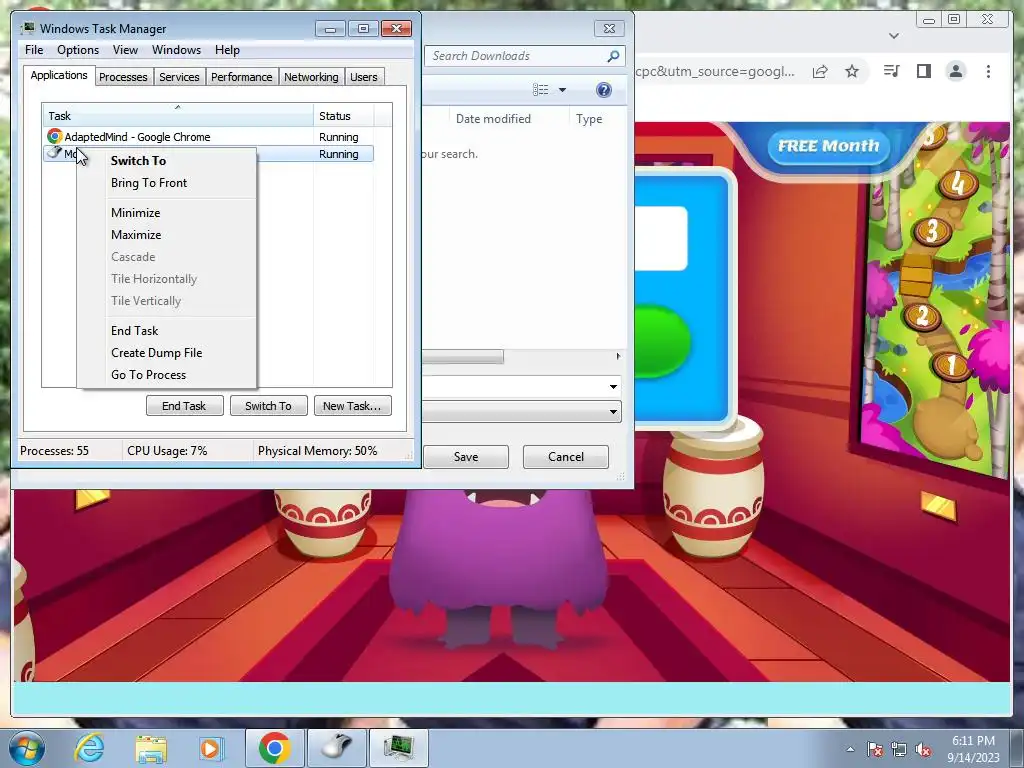
Task: Click the share page icon in Chrome
Action: tap(820, 71)
